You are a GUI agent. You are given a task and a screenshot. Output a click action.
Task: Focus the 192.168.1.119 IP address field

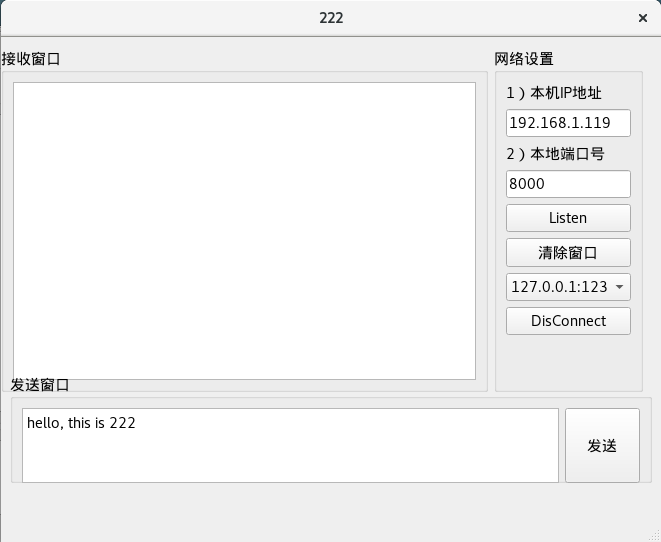coord(568,123)
